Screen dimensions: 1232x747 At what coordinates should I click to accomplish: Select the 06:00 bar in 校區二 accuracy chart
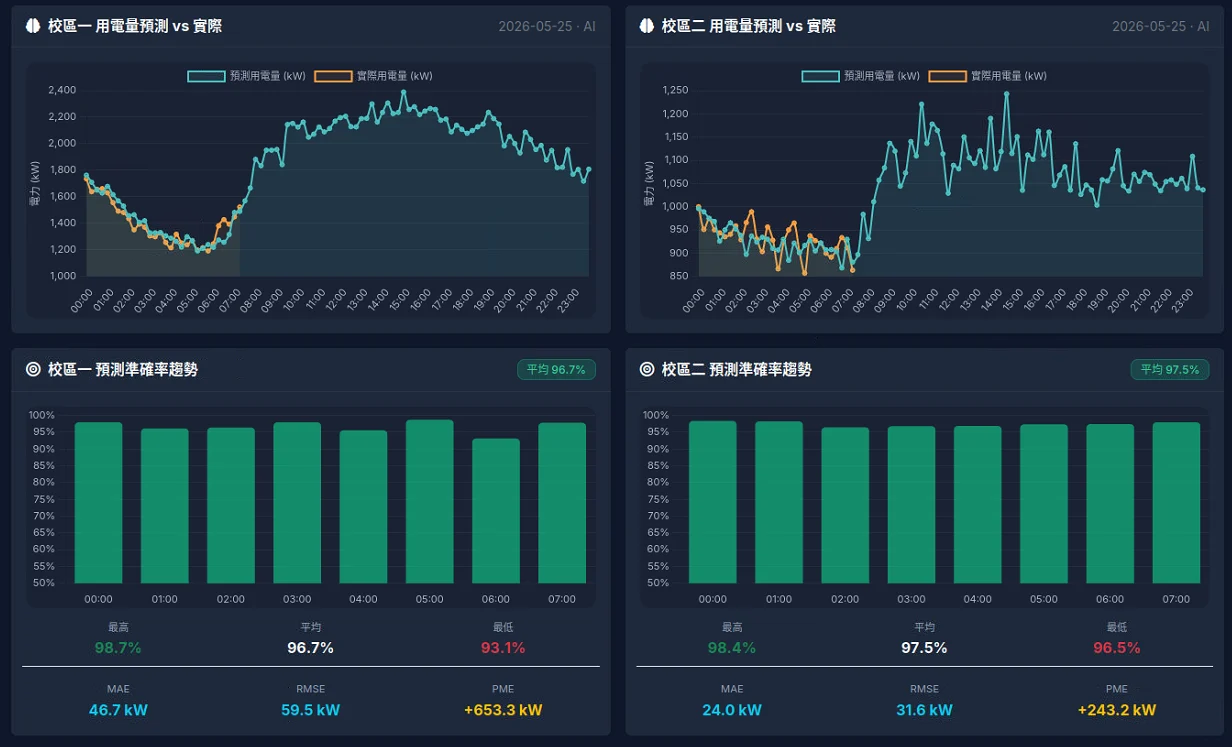tap(1110, 504)
